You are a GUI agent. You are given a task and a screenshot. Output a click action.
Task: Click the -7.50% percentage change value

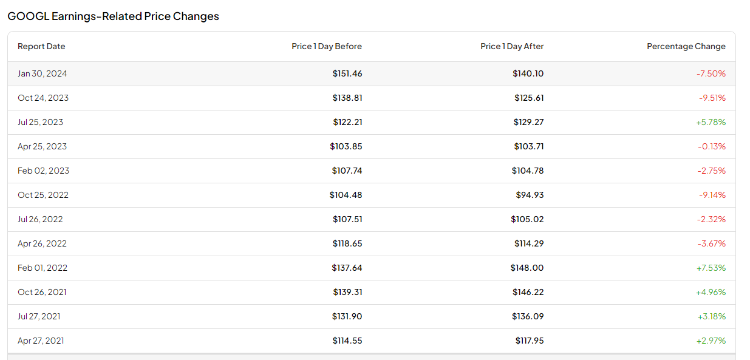(711, 74)
